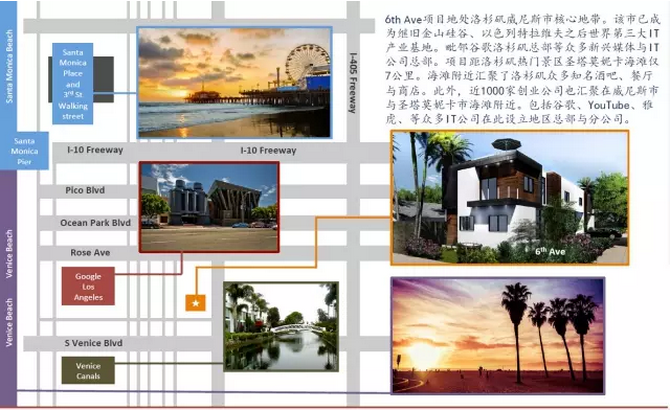Click the purple Venice Beach sidebar strip

[x=9, y=288]
